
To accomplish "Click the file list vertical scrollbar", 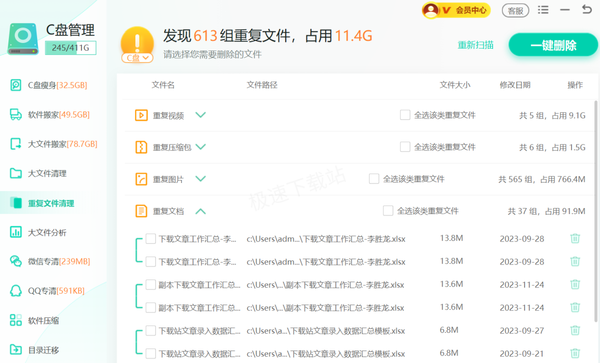I will [x=595, y=211].
